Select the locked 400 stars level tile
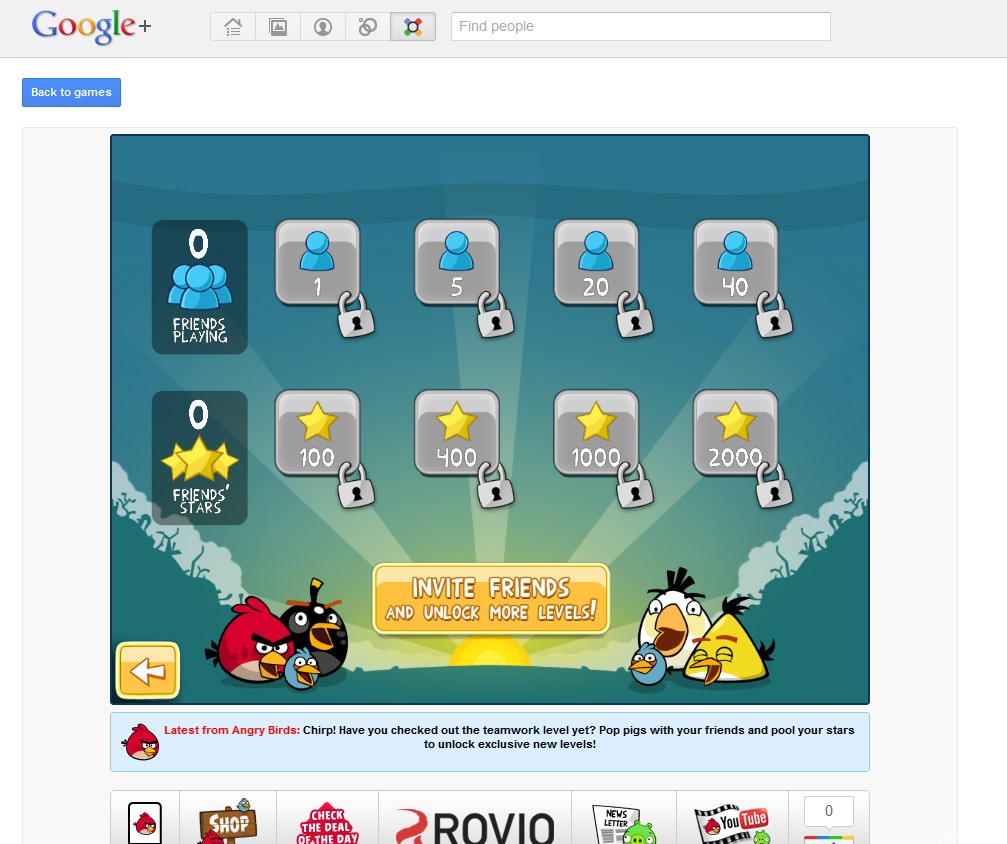1007x844 pixels. pyautogui.click(x=457, y=433)
